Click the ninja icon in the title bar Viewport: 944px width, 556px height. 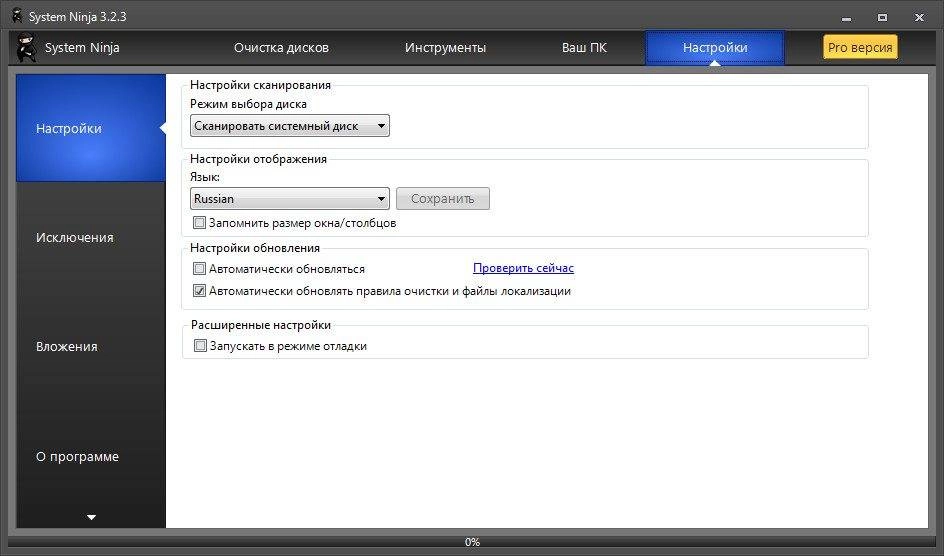17,16
